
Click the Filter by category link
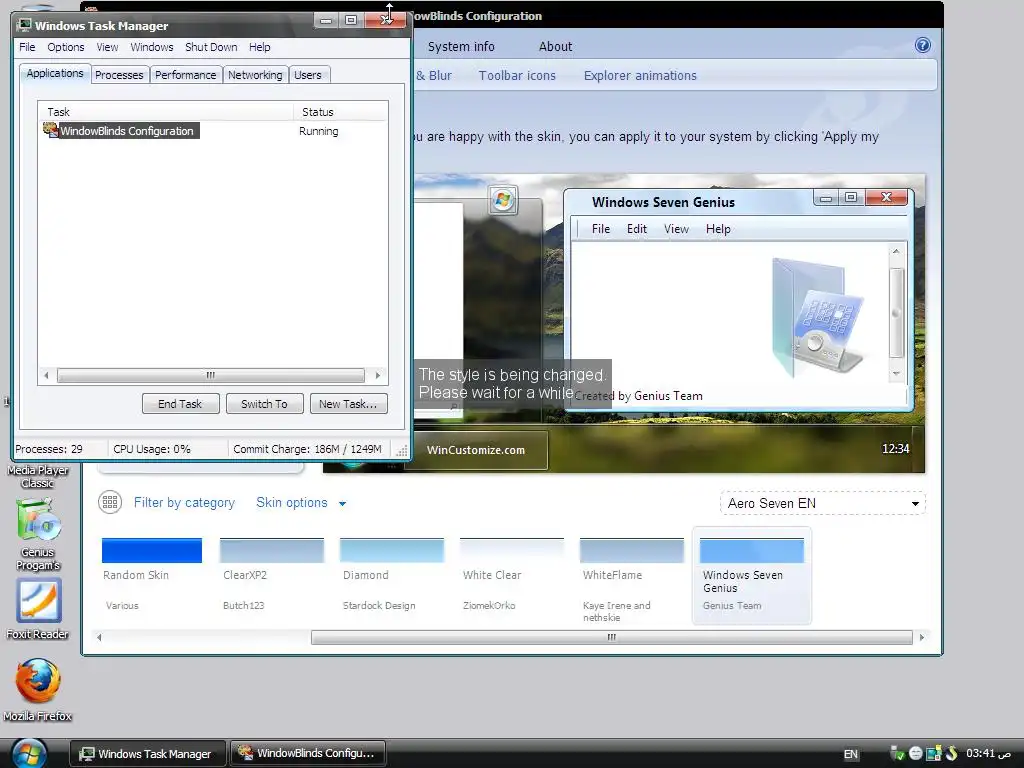[x=184, y=502]
